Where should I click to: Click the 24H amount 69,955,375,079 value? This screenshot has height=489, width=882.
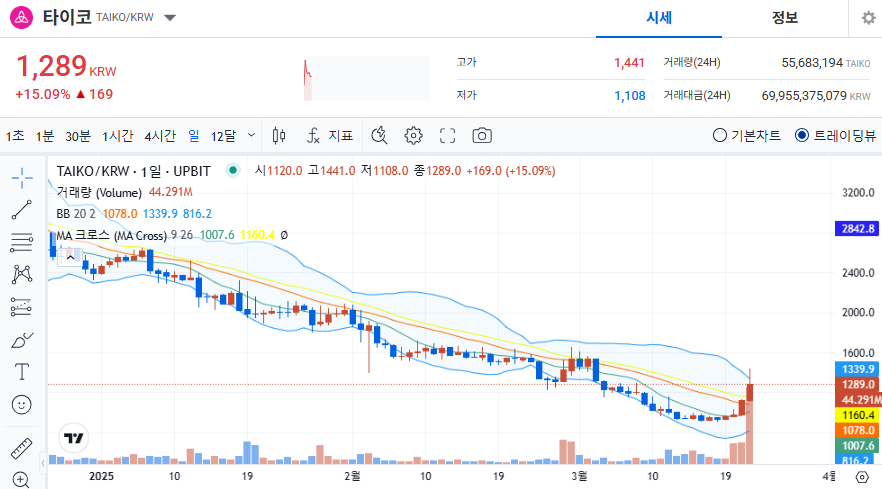pos(804,96)
